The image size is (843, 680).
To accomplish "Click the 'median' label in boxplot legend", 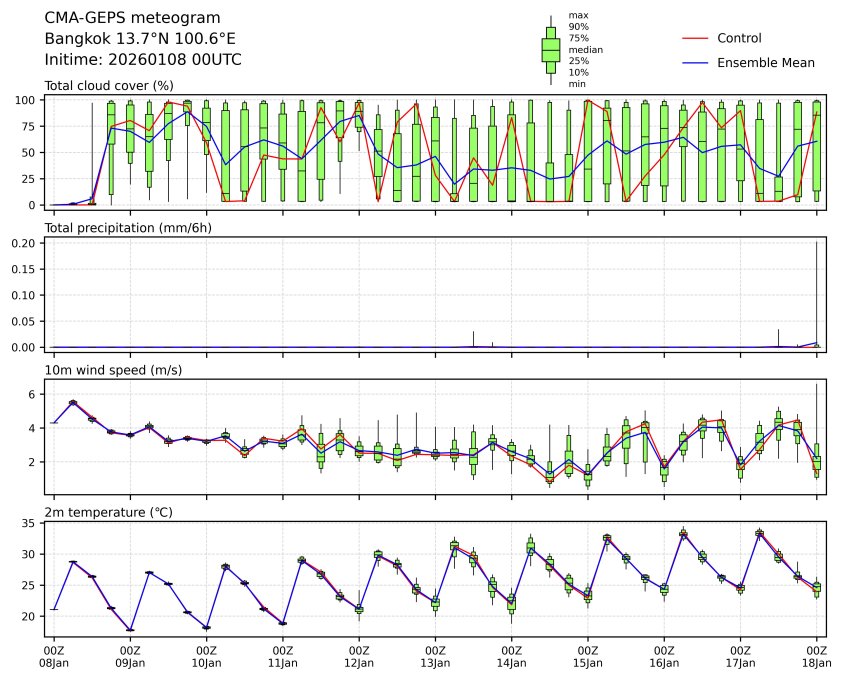I will tap(585, 49).
